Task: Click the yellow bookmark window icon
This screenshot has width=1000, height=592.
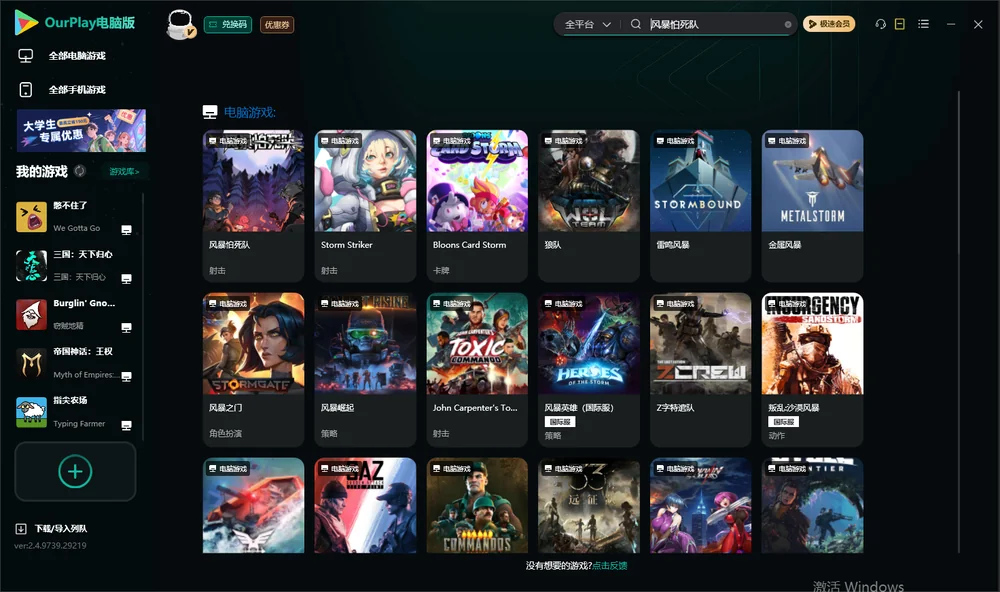Action: click(899, 24)
